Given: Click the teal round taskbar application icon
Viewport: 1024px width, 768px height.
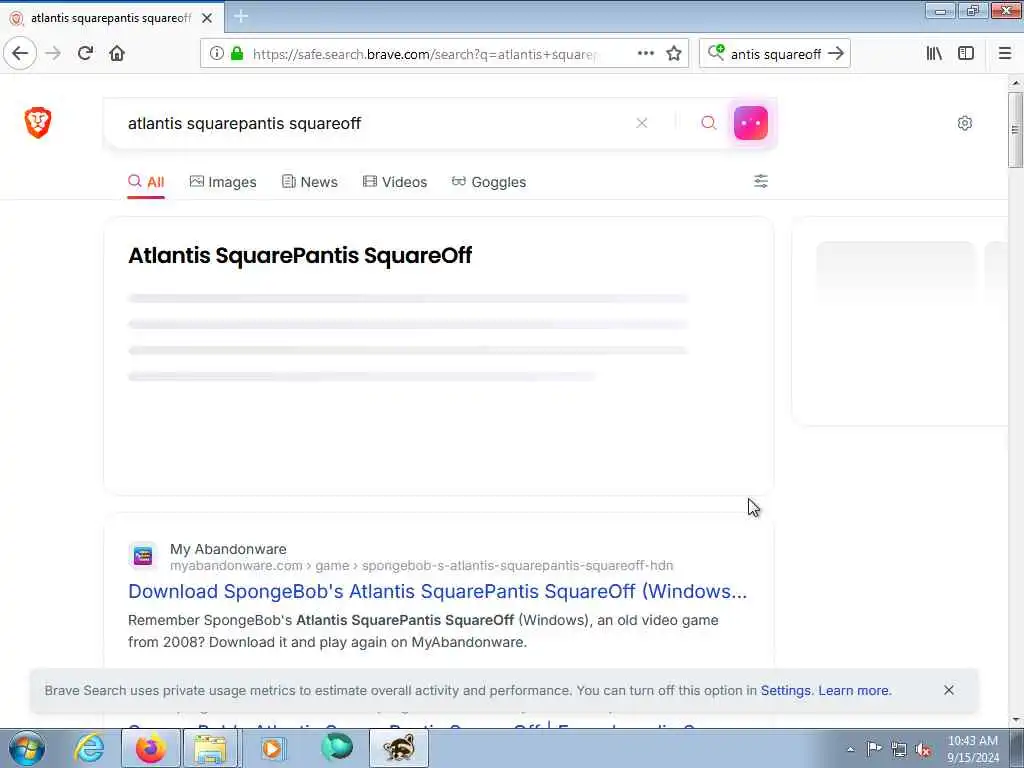Looking at the screenshot, I should (337, 748).
